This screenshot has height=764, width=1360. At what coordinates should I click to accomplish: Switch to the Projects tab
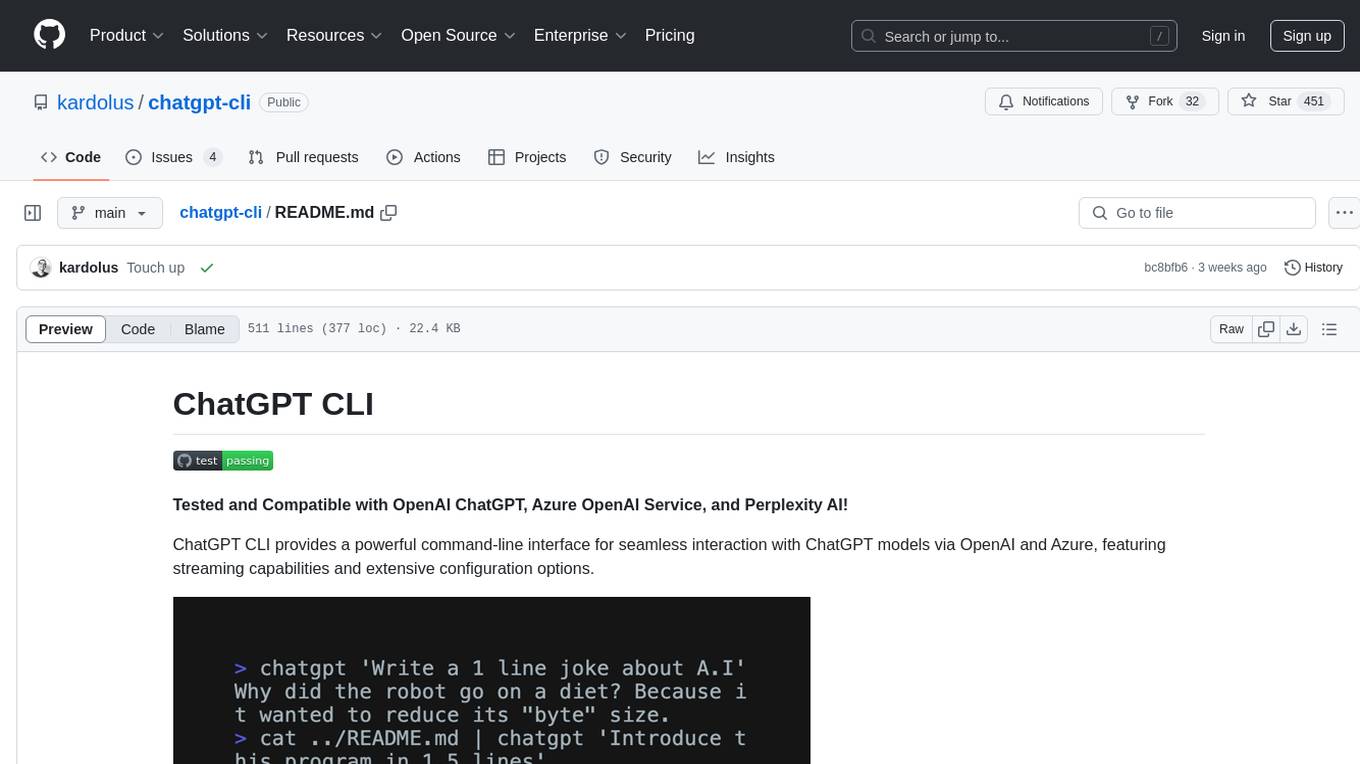[x=527, y=157]
